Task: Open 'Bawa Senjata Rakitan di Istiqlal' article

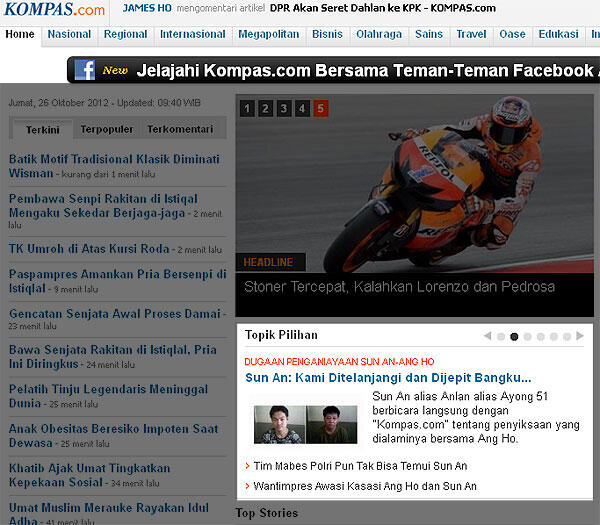Action: pyautogui.click(x=112, y=357)
